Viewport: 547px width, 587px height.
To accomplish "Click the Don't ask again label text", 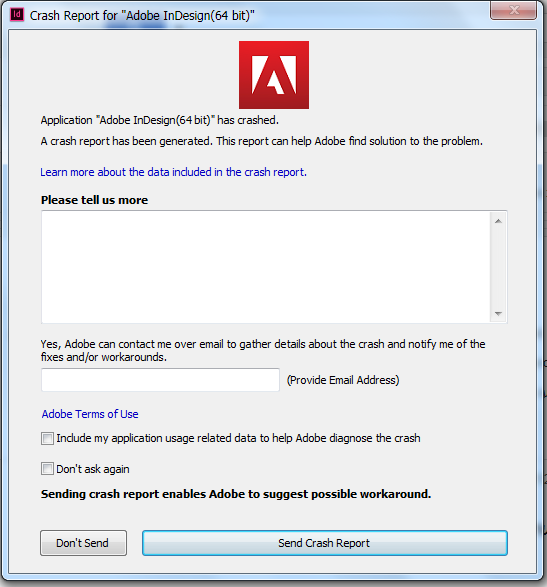I will [x=93, y=469].
